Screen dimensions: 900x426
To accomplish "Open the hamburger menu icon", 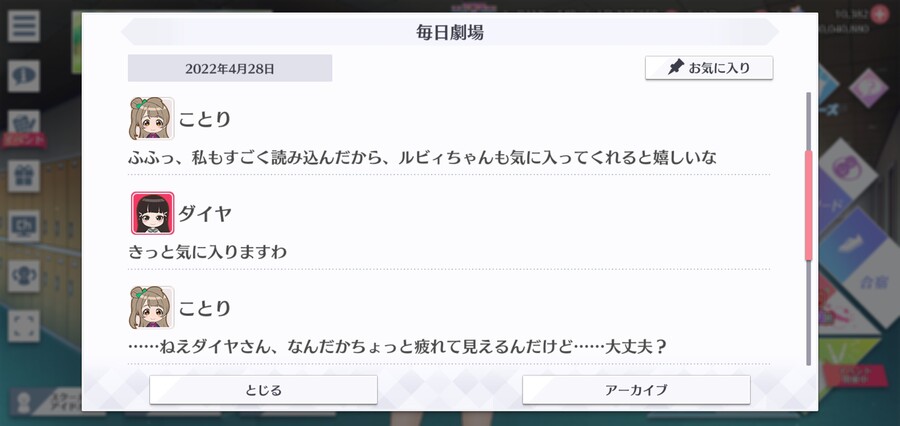I will coord(24,26).
